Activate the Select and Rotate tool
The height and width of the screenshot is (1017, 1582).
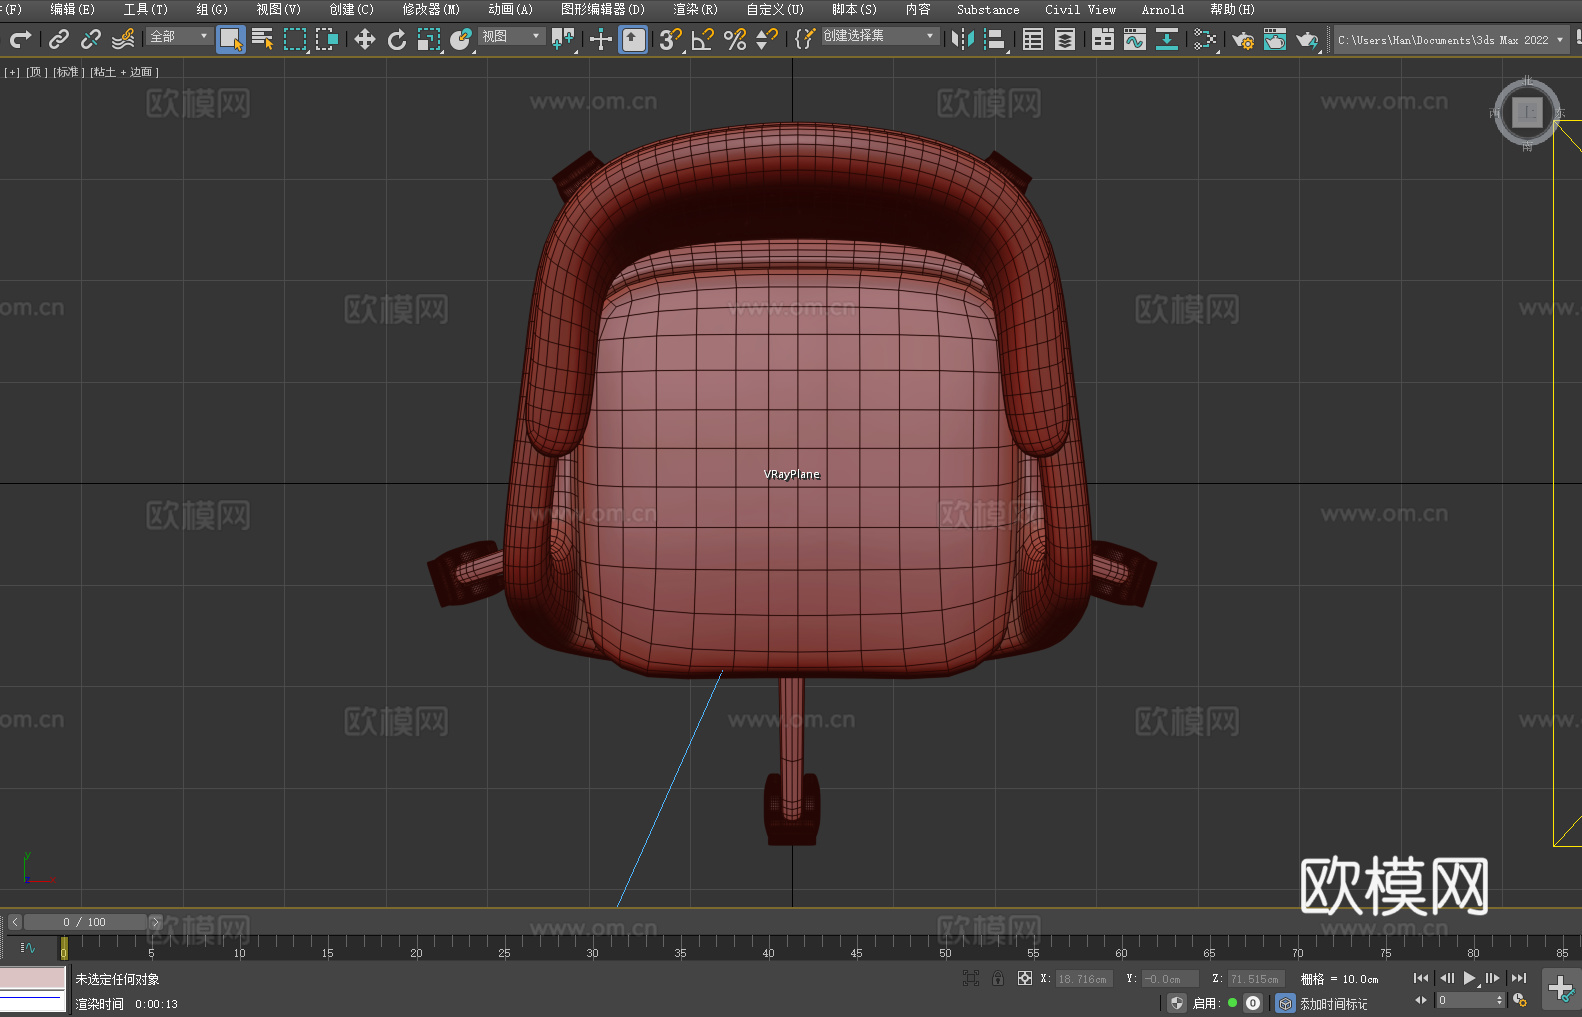pyautogui.click(x=397, y=39)
